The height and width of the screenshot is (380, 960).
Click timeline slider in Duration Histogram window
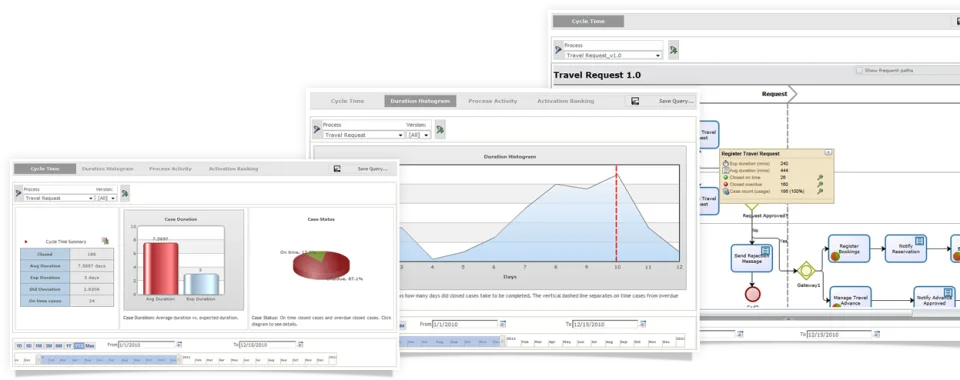(452, 341)
